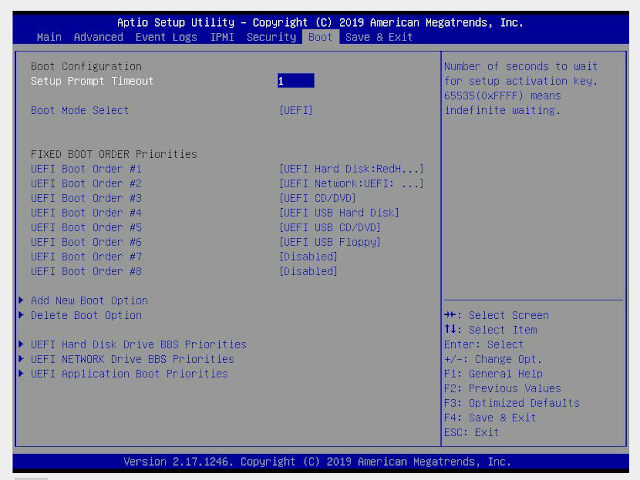Click the Aptio Setup Utility title text
Screen dimensions: 640x480
pos(320,22)
